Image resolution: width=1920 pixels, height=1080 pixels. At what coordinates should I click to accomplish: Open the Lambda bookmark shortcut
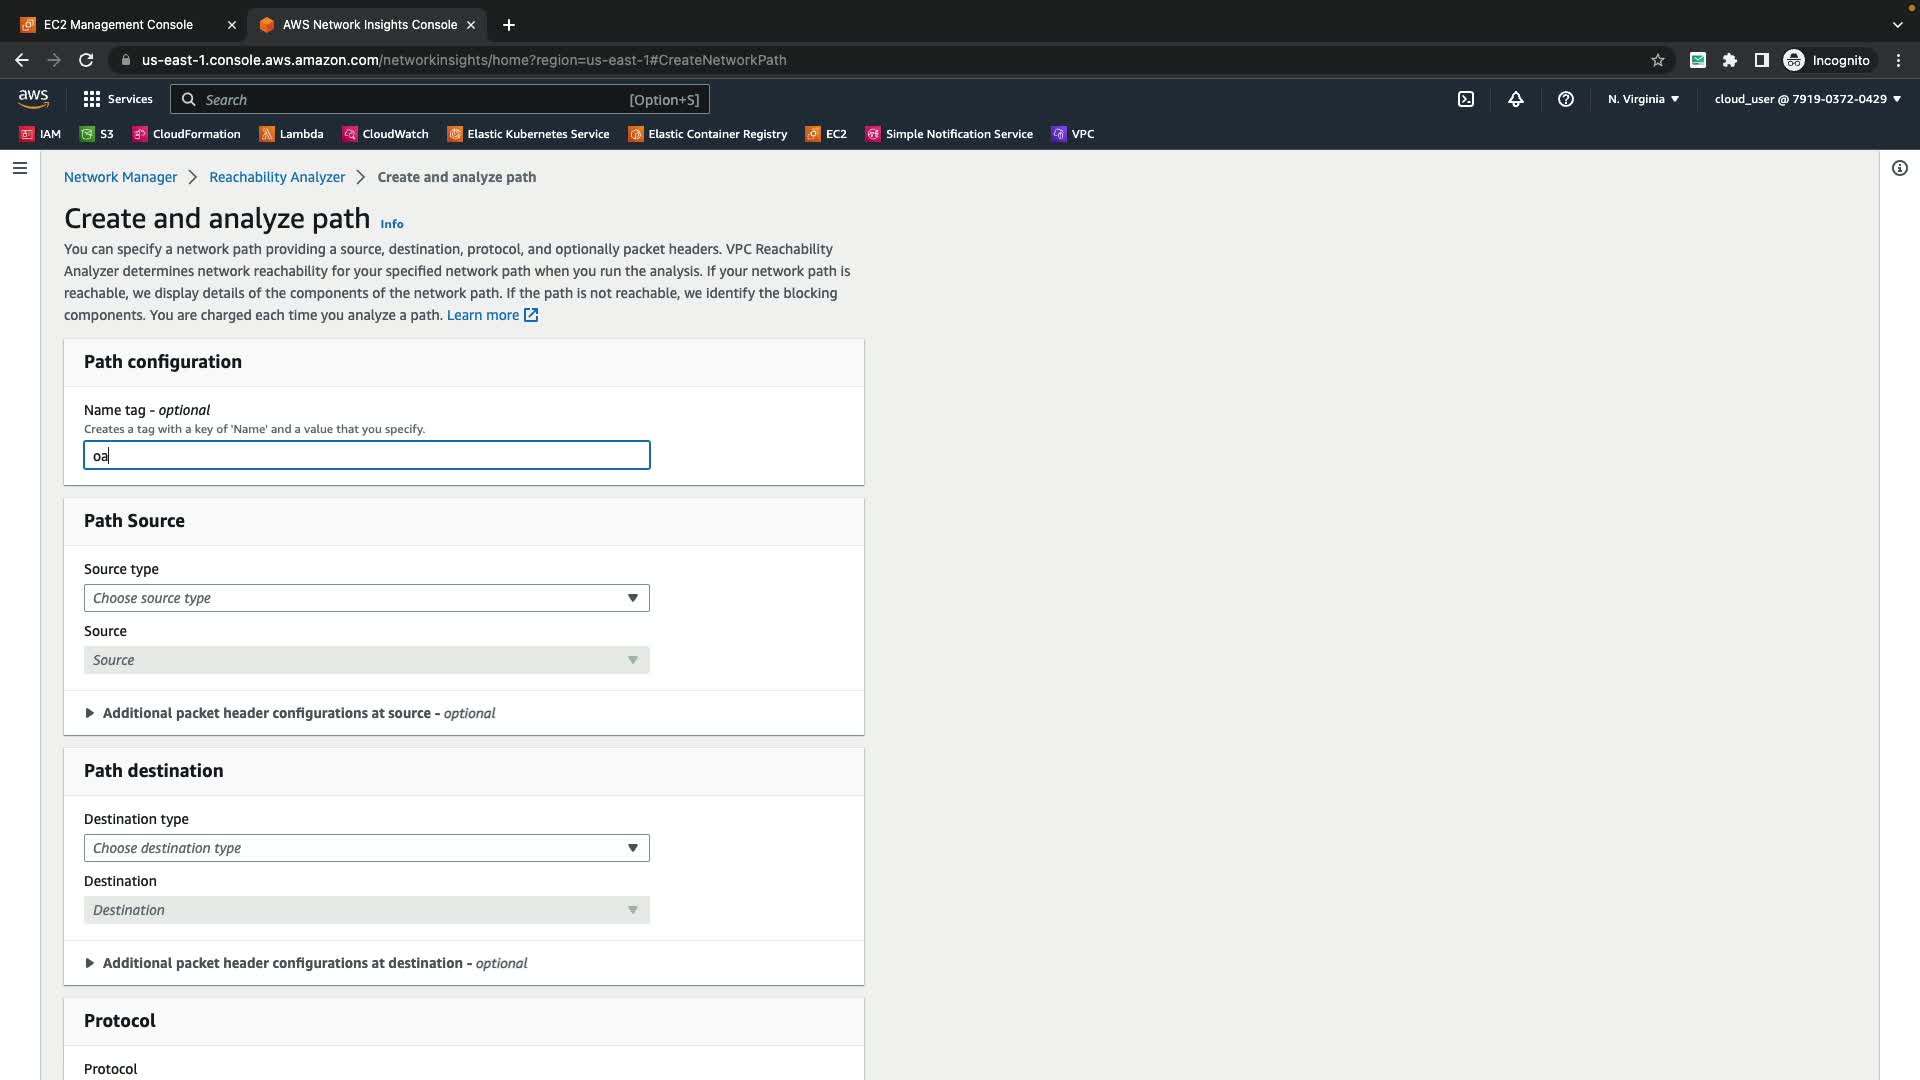point(291,134)
